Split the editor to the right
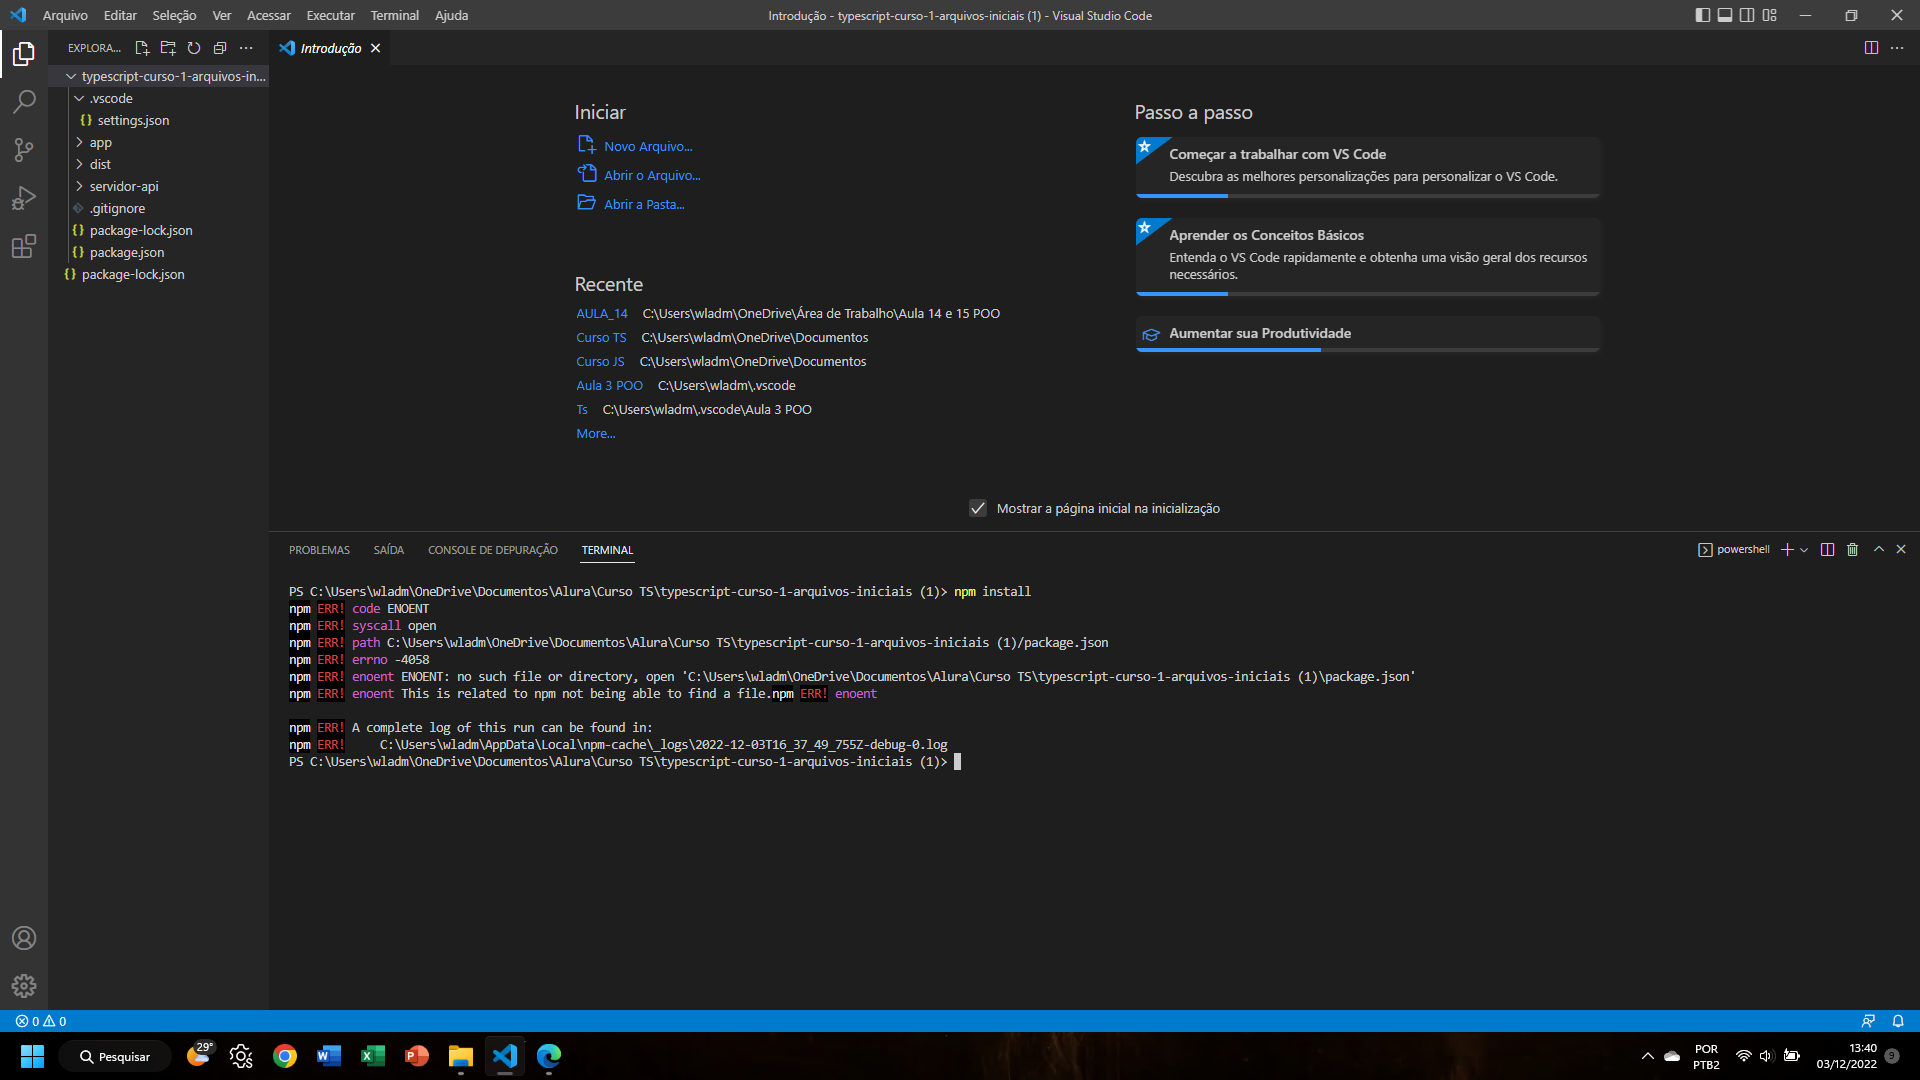Image resolution: width=1920 pixels, height=1080 pixels. coord(1871,48)
